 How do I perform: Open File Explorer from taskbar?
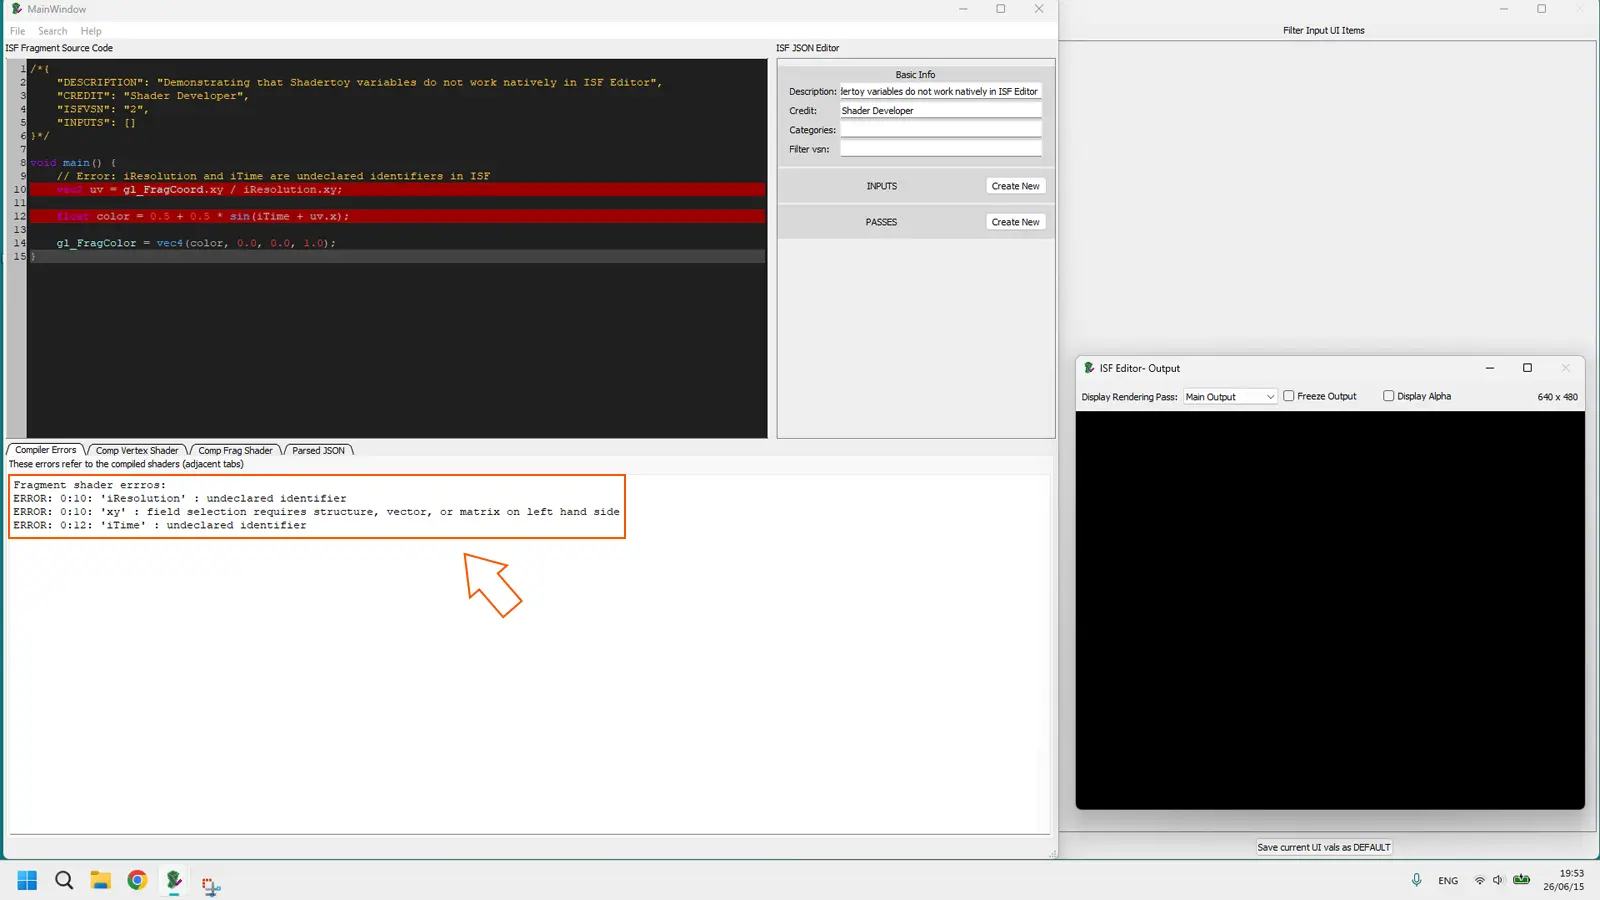[x=100, y=880]
